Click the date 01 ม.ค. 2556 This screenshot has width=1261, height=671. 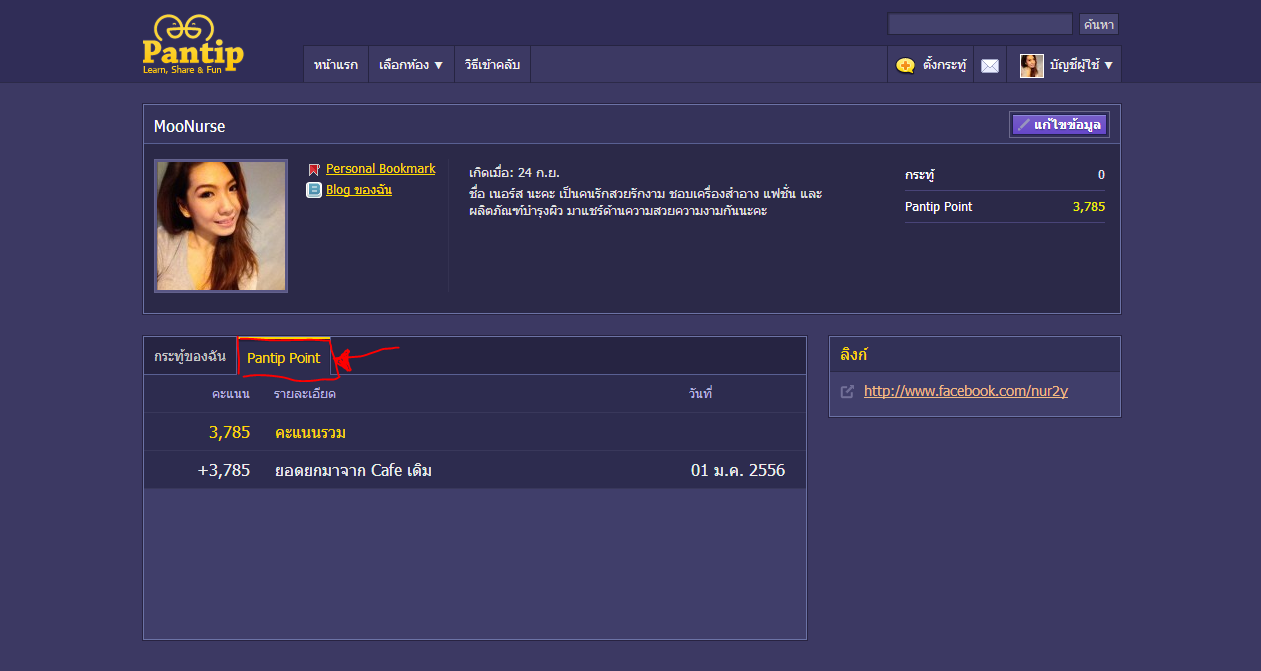coord(738,470)
